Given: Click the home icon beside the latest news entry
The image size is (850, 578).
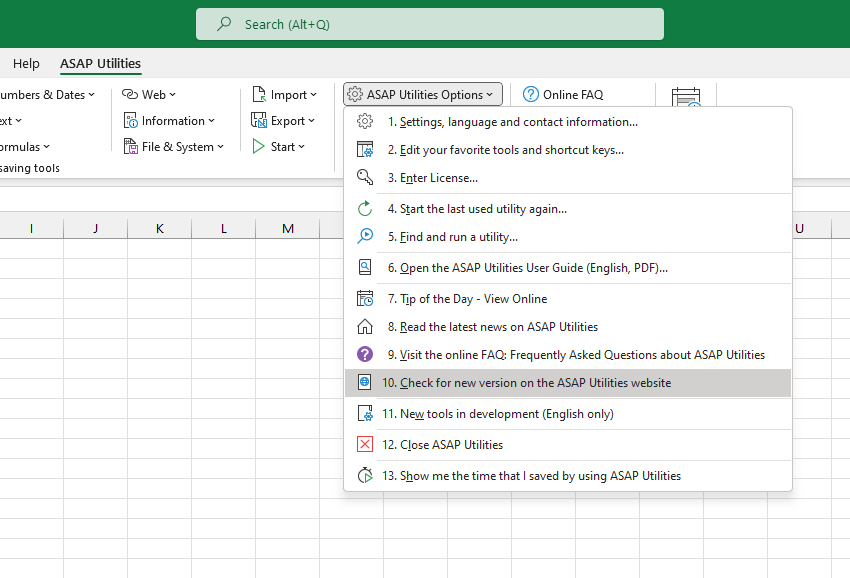Looking at the screenshot, I should [365, 326].
